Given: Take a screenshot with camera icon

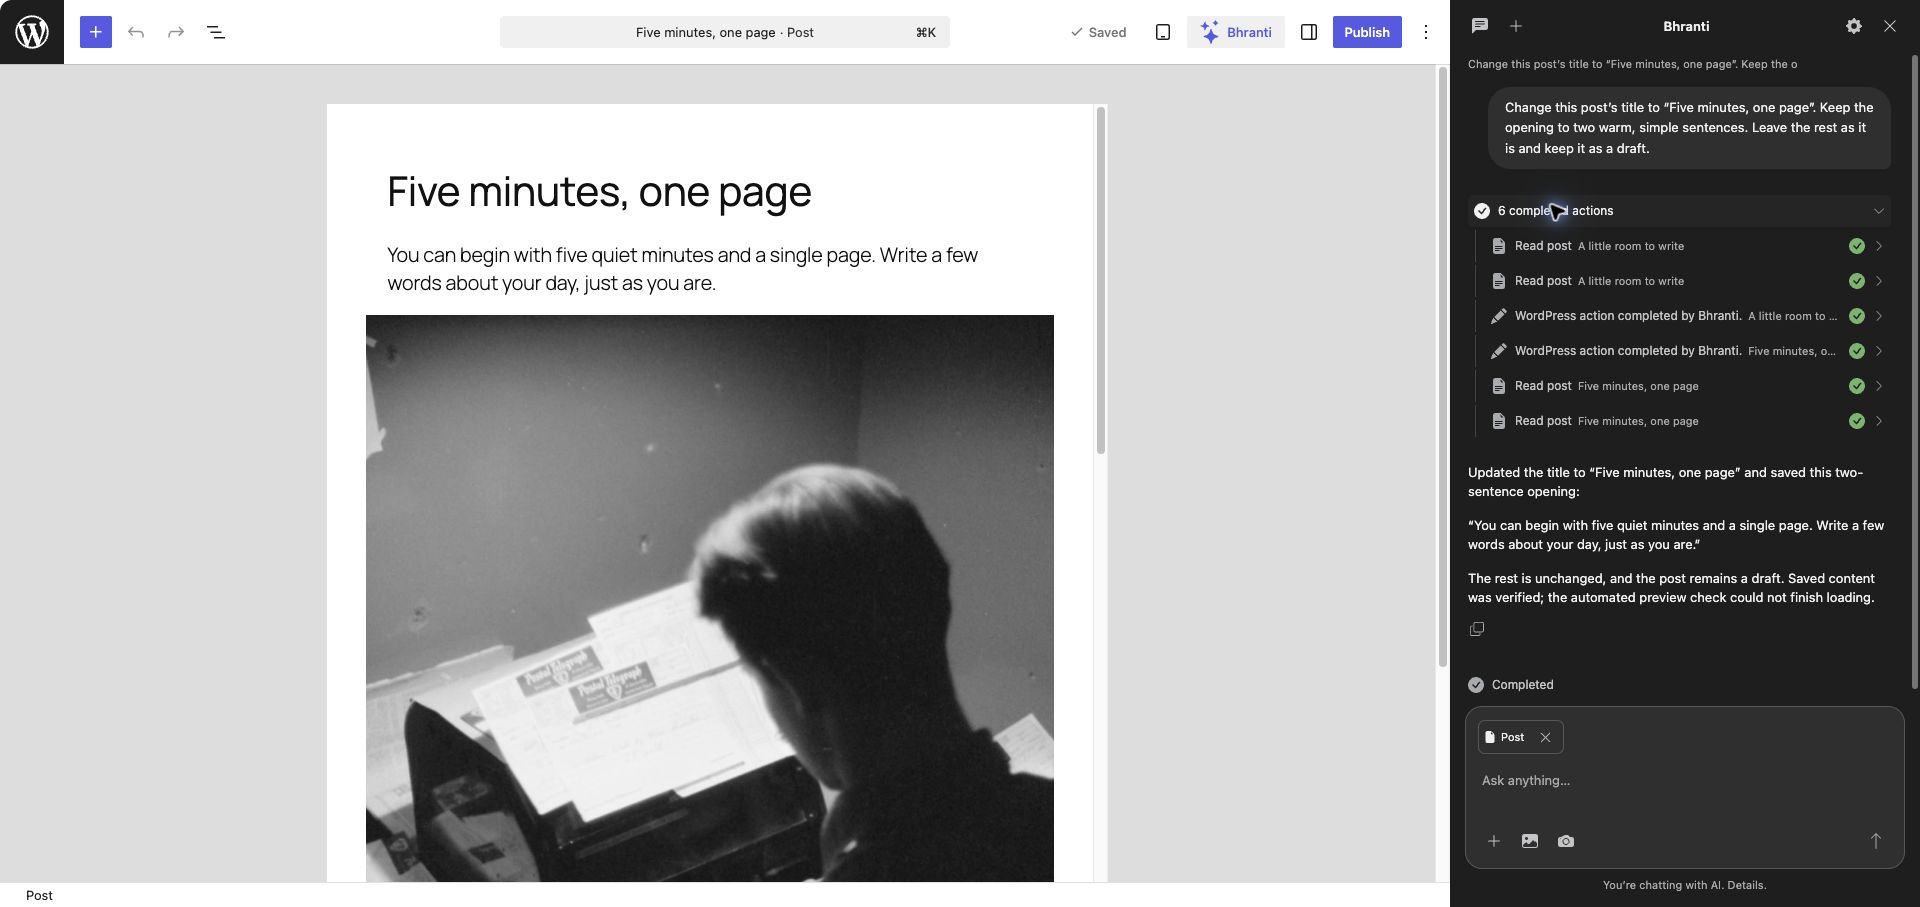Looking at the screenshot, I should point(1566,841).
